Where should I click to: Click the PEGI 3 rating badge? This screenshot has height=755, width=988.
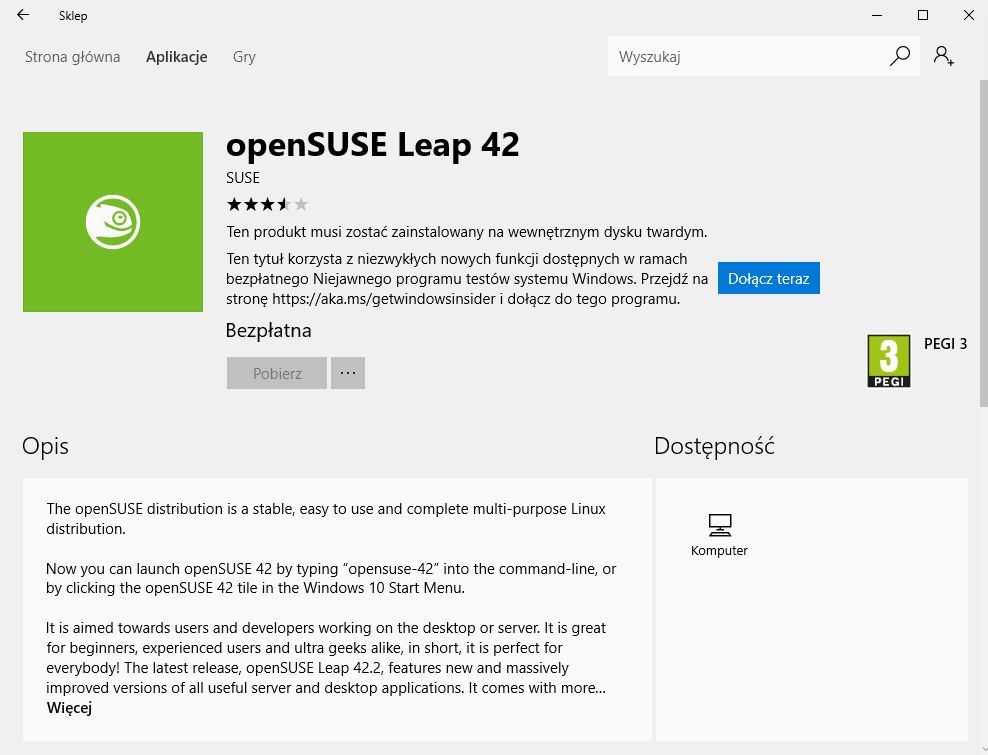click(888, 361)
